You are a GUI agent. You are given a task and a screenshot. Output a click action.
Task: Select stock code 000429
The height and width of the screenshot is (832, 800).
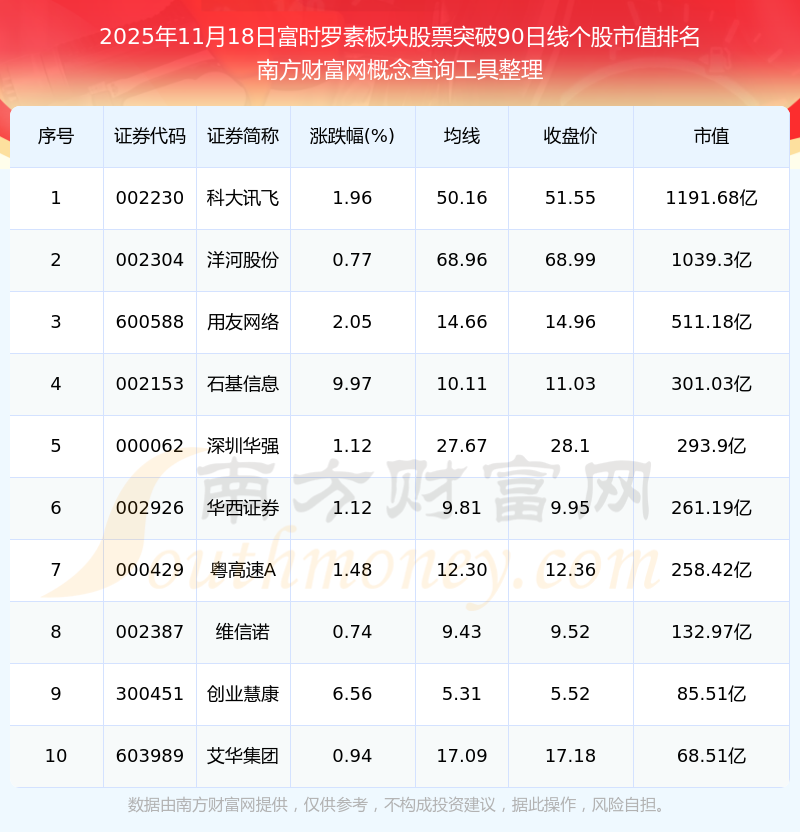(150, 570)
